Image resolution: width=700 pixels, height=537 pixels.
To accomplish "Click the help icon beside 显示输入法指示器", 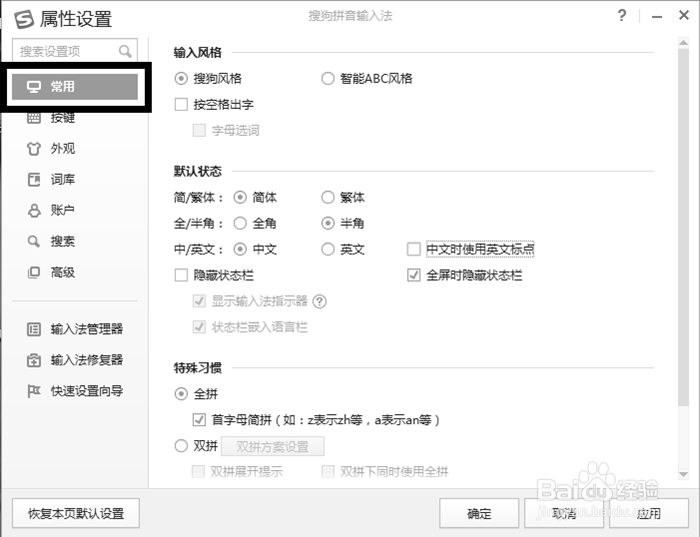I will (x=320, y=302).
